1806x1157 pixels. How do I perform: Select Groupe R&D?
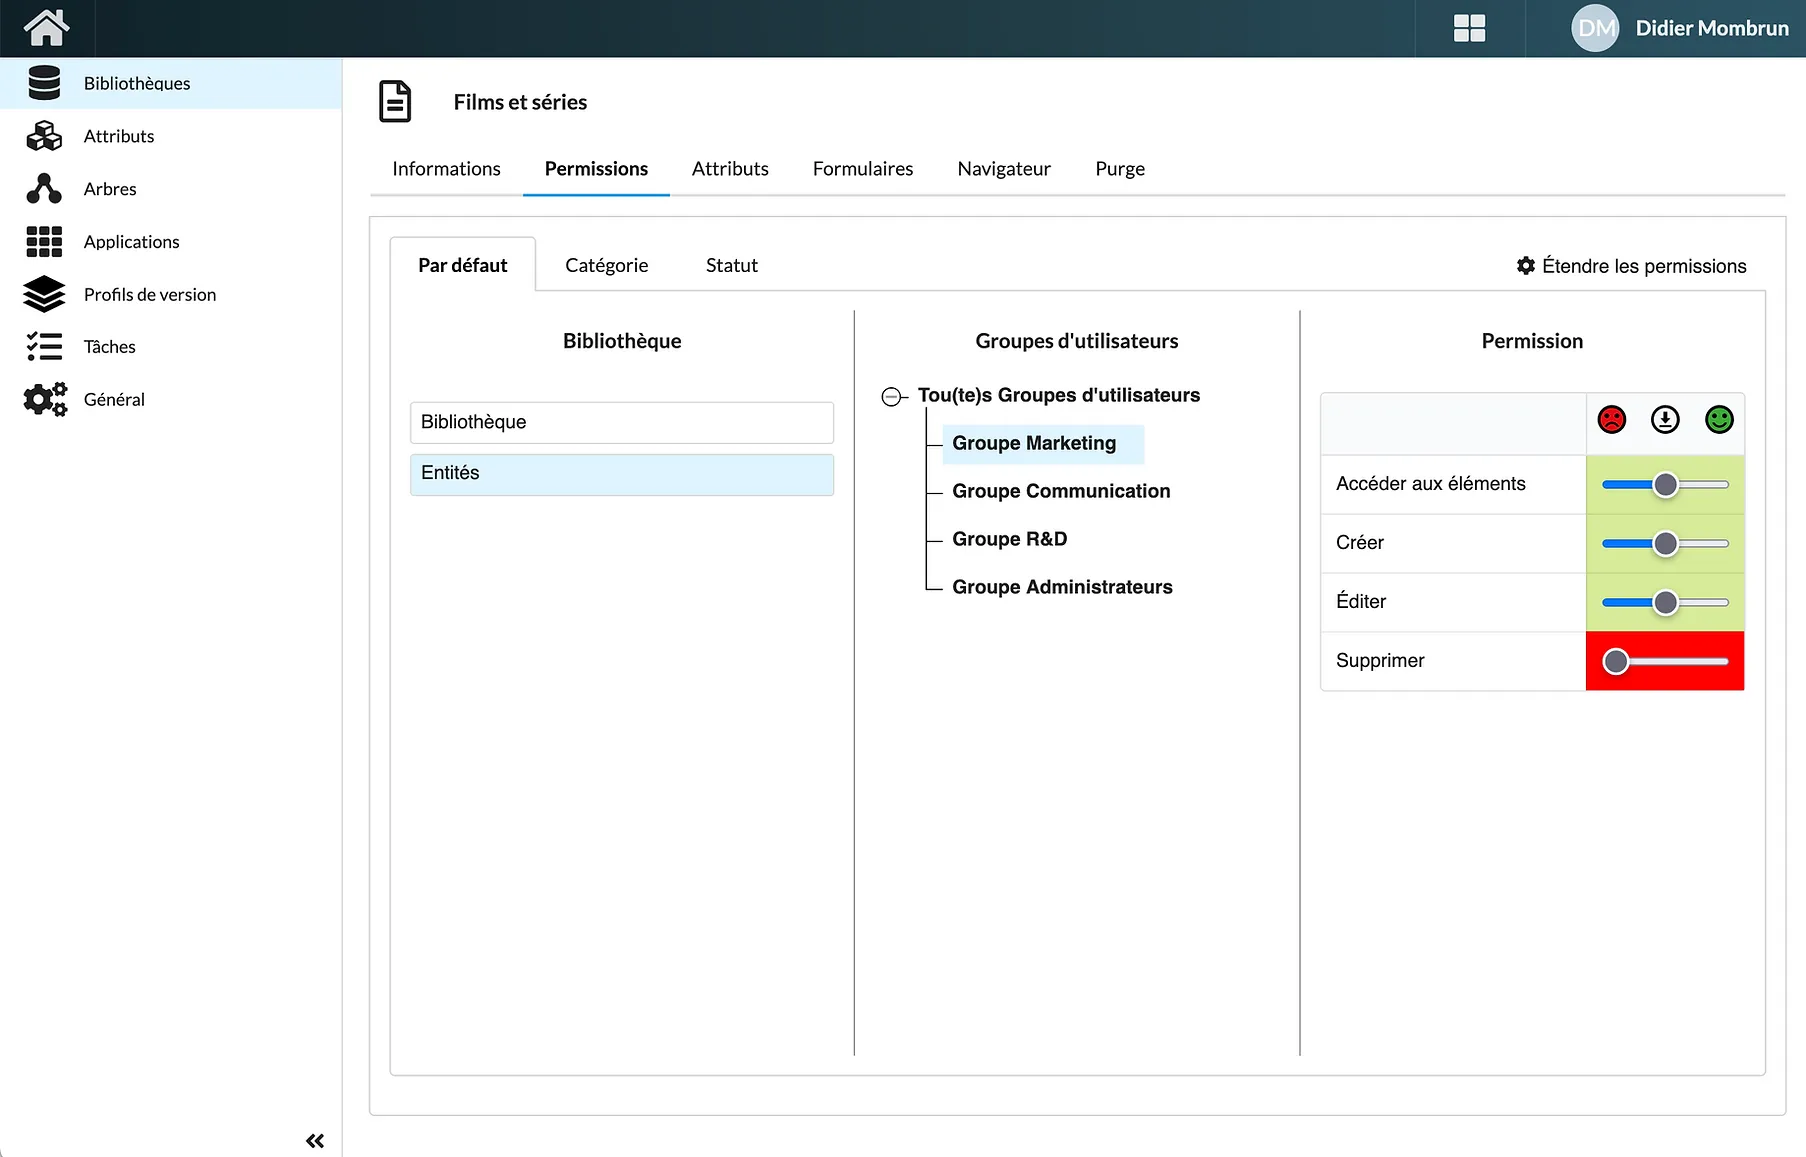coord(1010,539)
